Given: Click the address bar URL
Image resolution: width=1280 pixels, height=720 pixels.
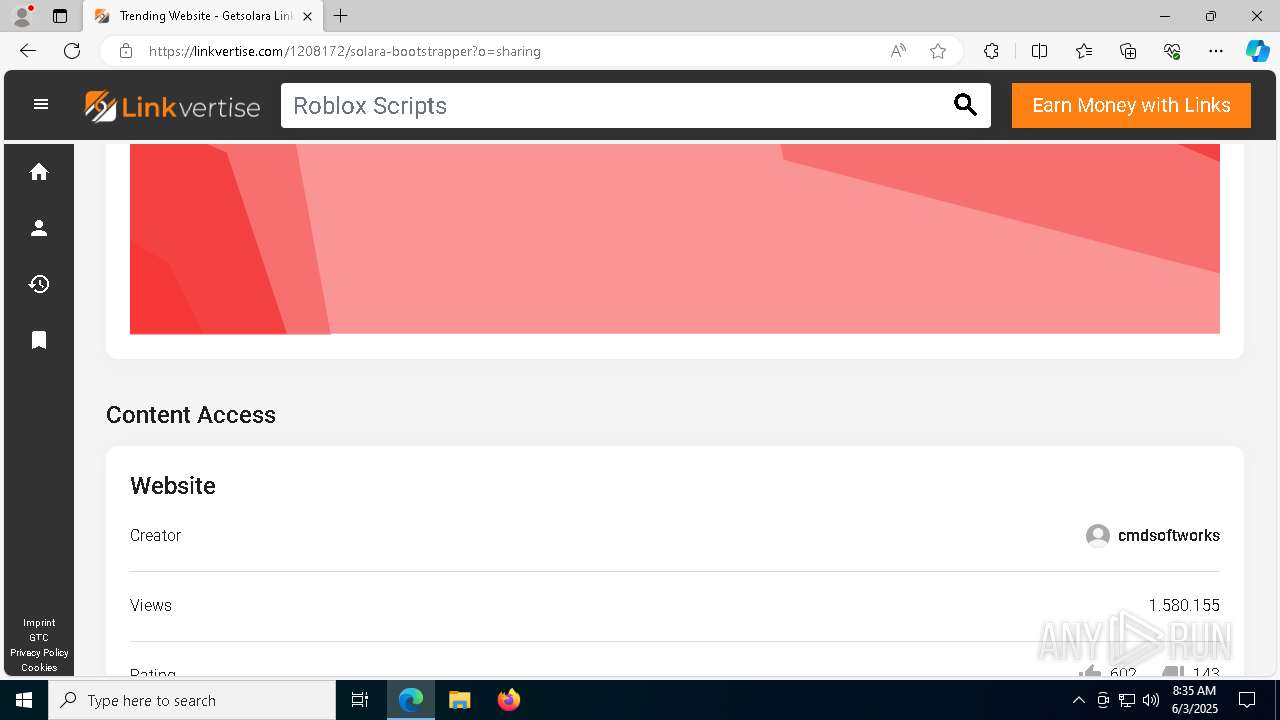Looking at the screenshot, I should click(345, 51).
